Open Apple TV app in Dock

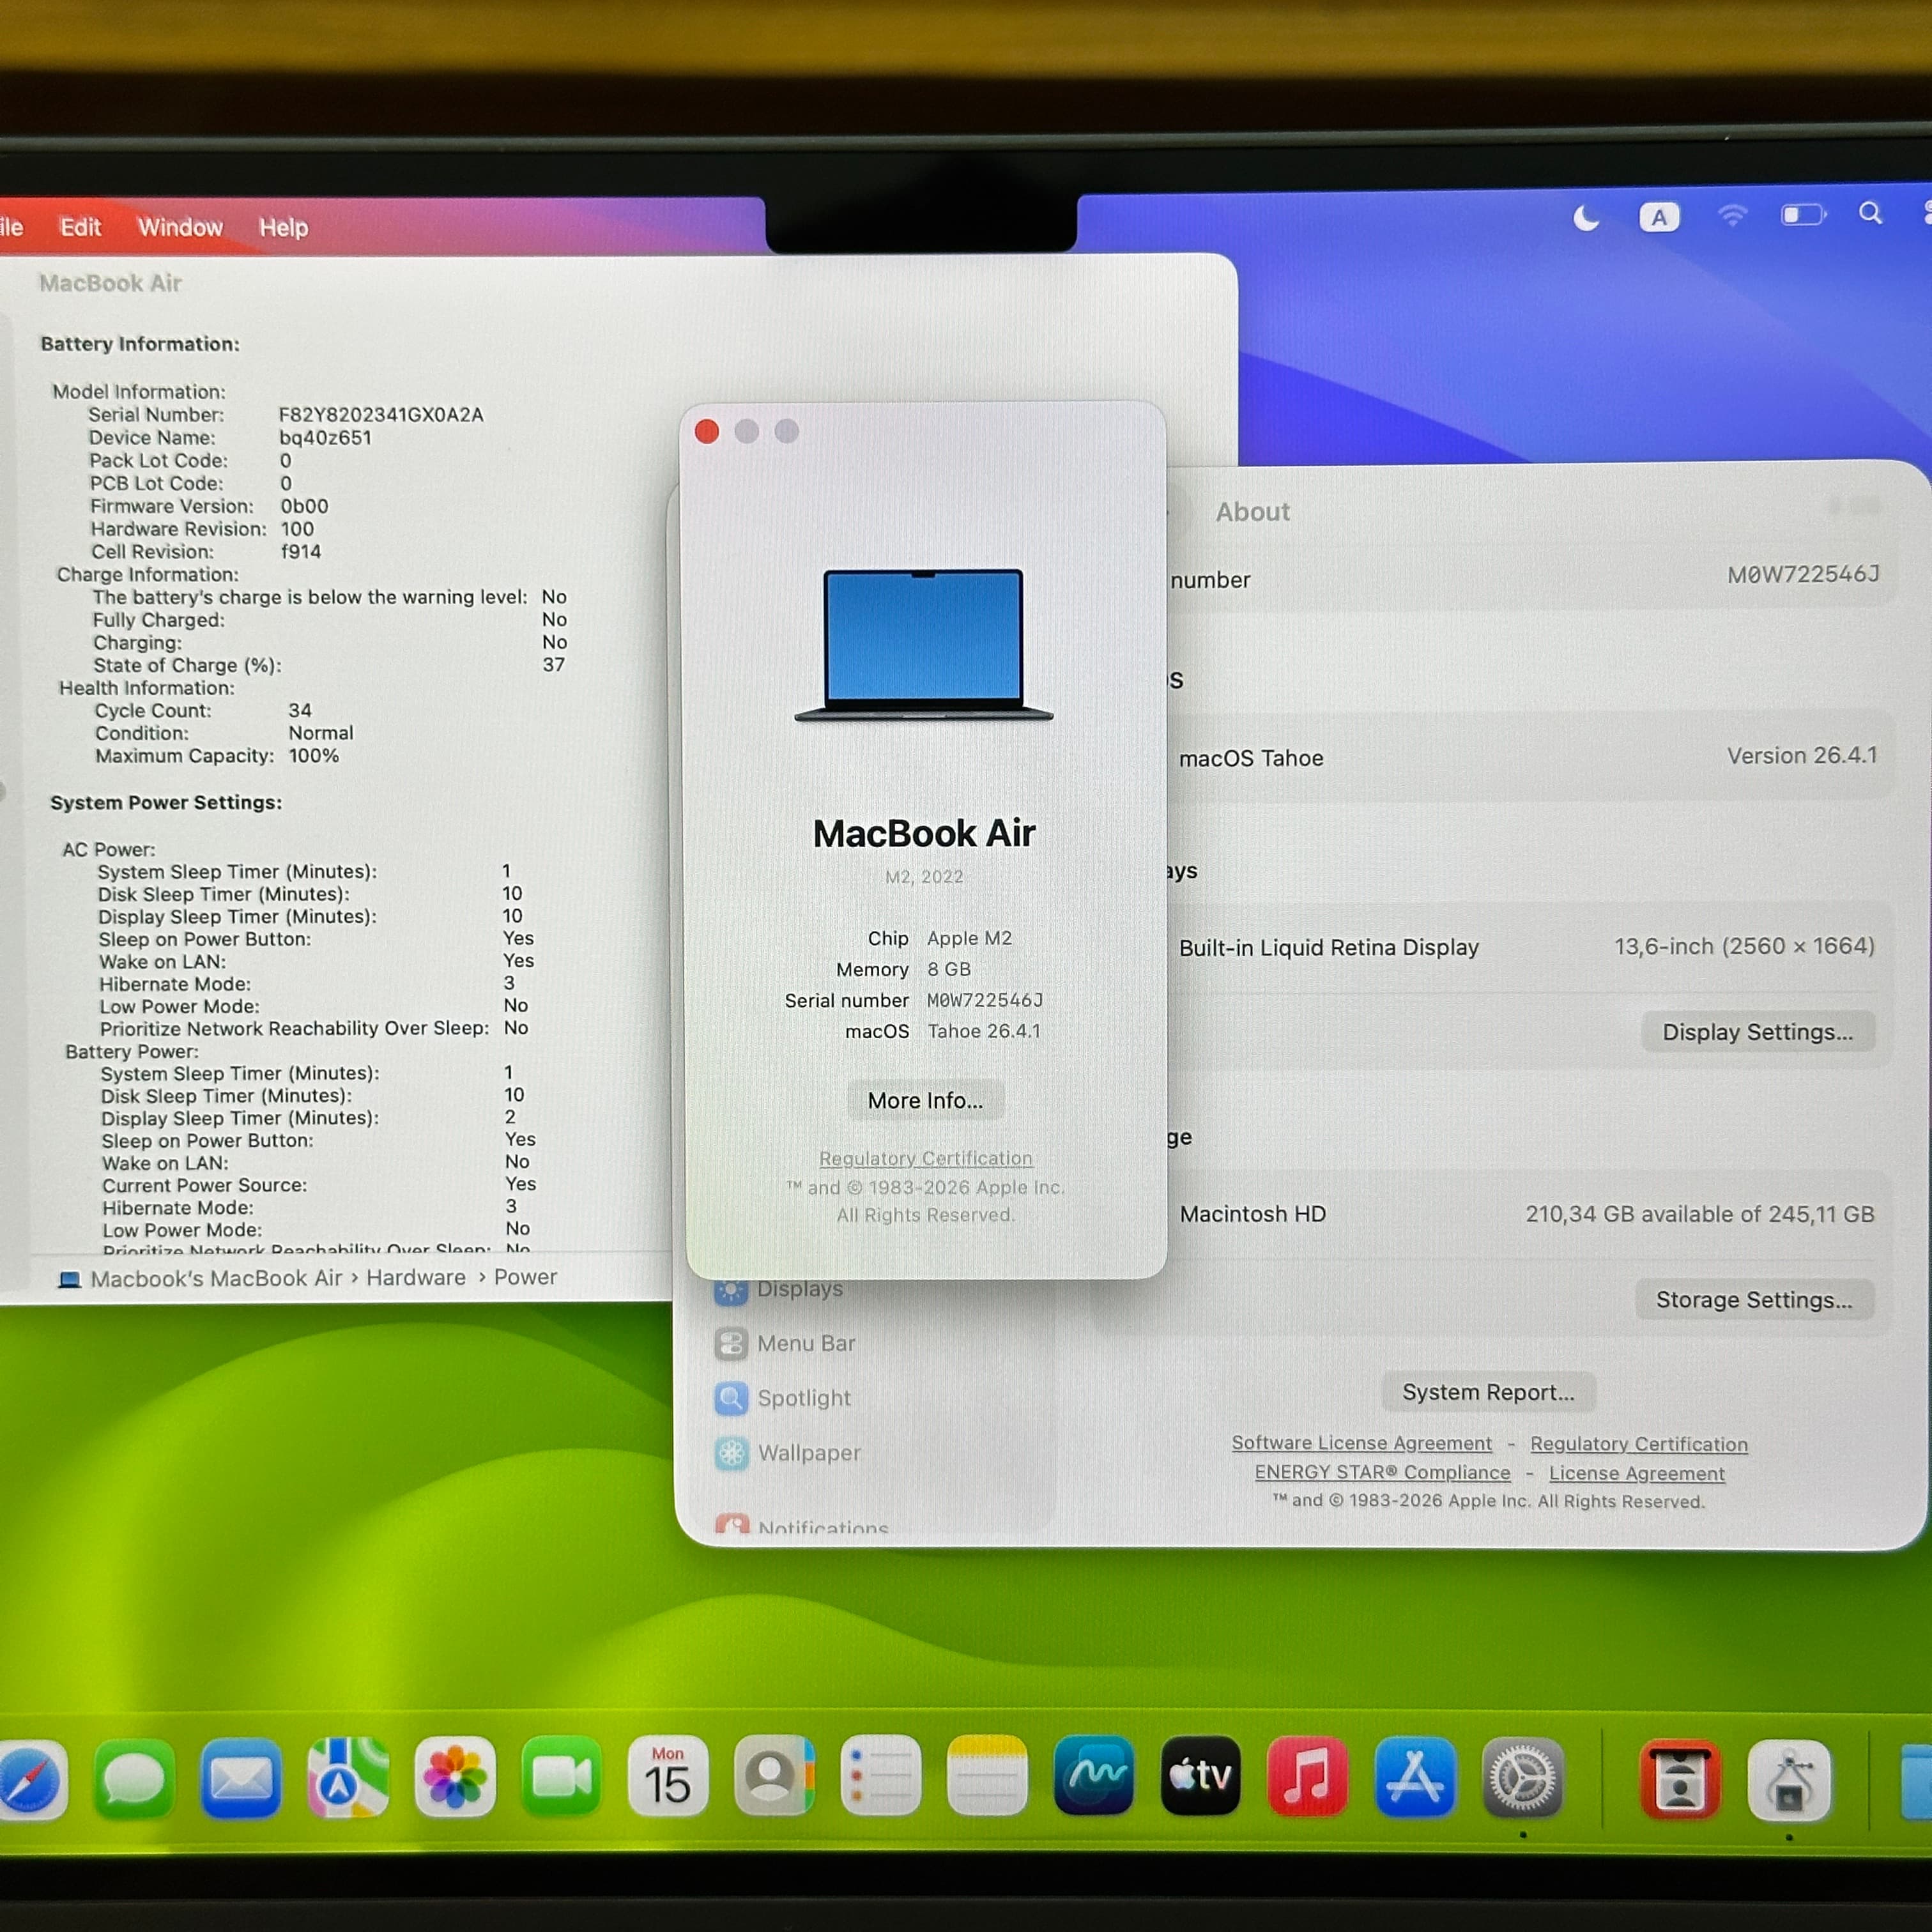(x=1200, y=1775)
